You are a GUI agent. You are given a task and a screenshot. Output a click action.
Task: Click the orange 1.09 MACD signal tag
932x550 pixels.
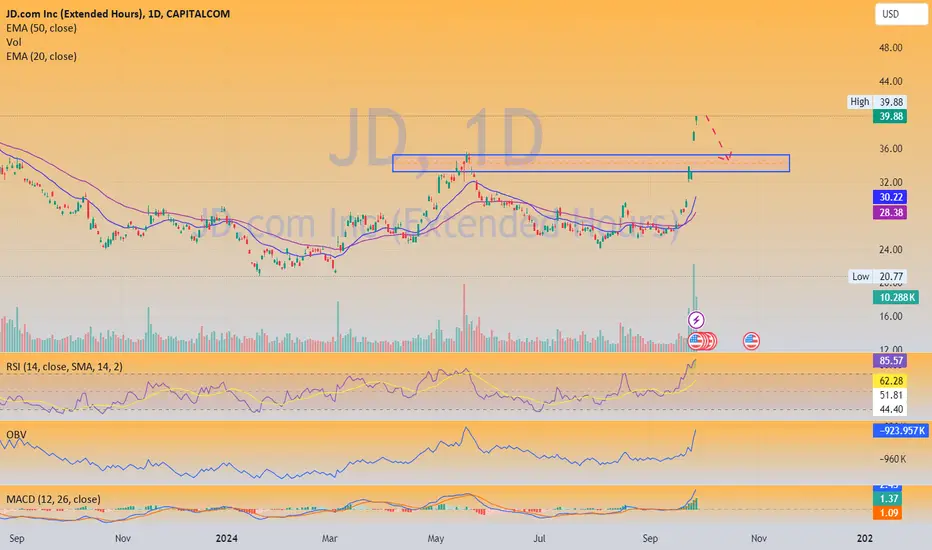click(x=889, y=513)
